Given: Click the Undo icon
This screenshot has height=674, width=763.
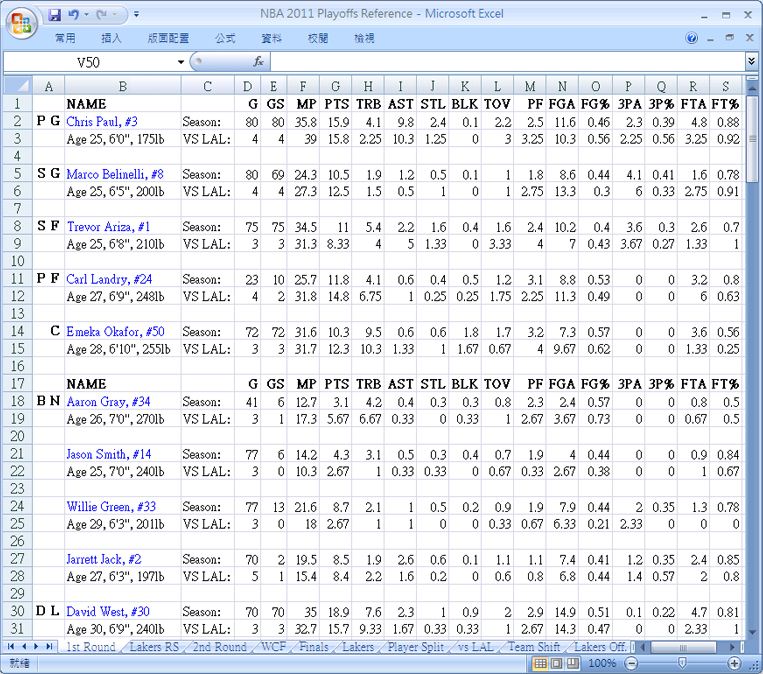Looking at the screenshot, I should (x=74, y=15).
